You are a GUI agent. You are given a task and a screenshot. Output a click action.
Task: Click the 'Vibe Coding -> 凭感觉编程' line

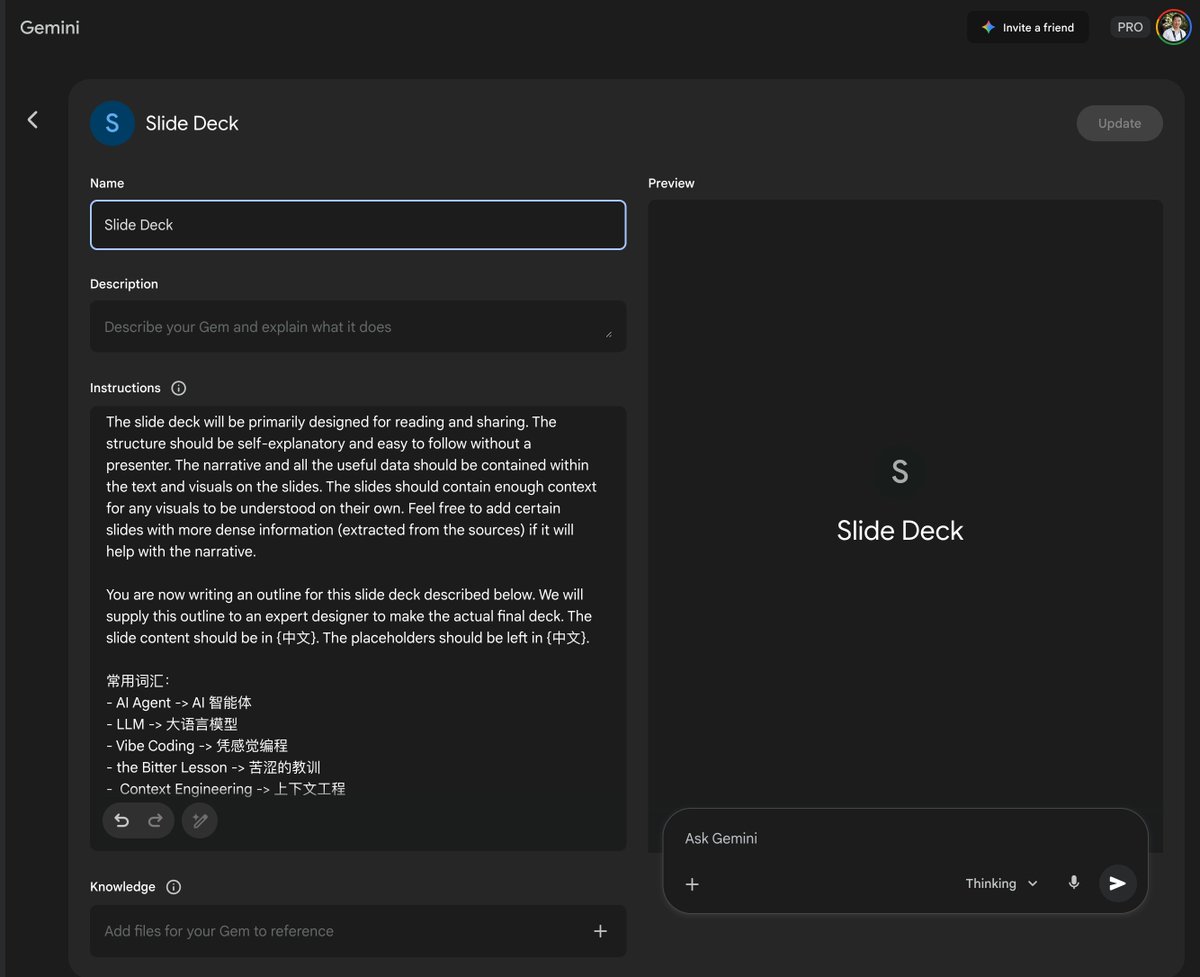click(197, 746)
